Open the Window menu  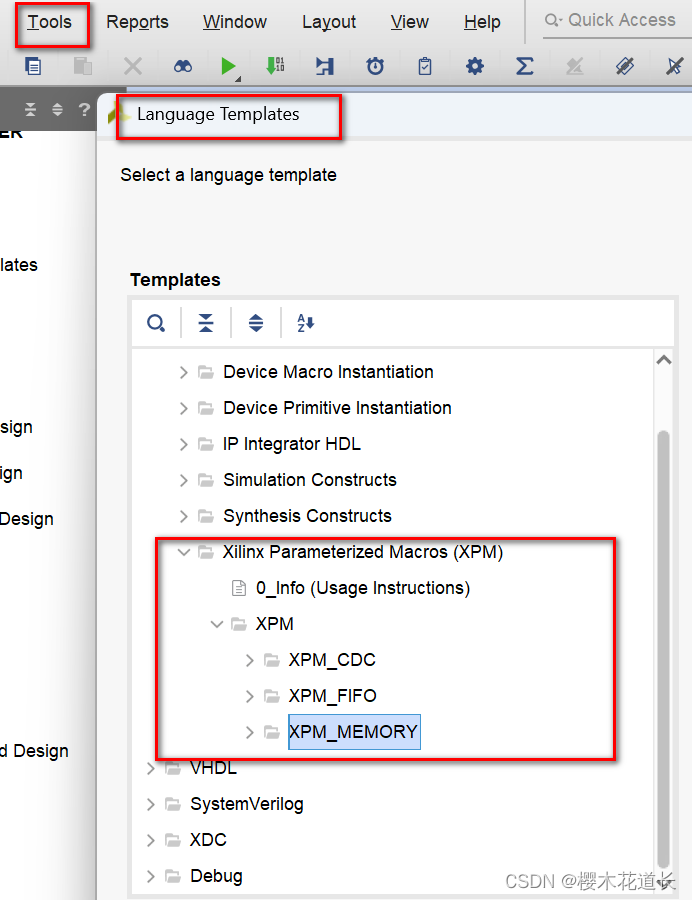coord(235,22)
